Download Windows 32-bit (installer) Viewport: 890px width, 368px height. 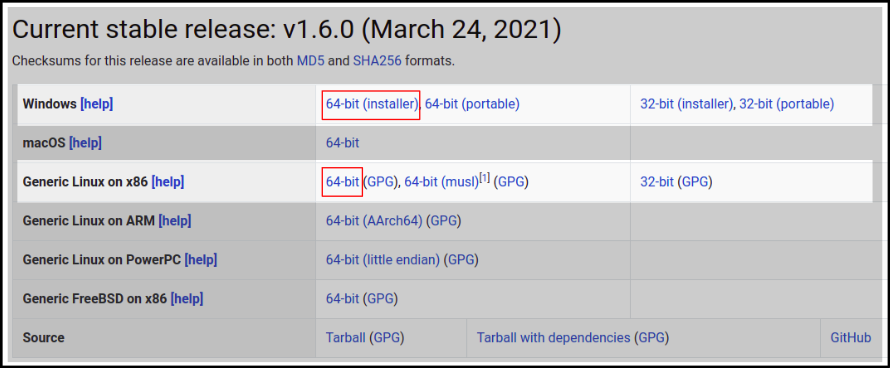click(686, 104)
